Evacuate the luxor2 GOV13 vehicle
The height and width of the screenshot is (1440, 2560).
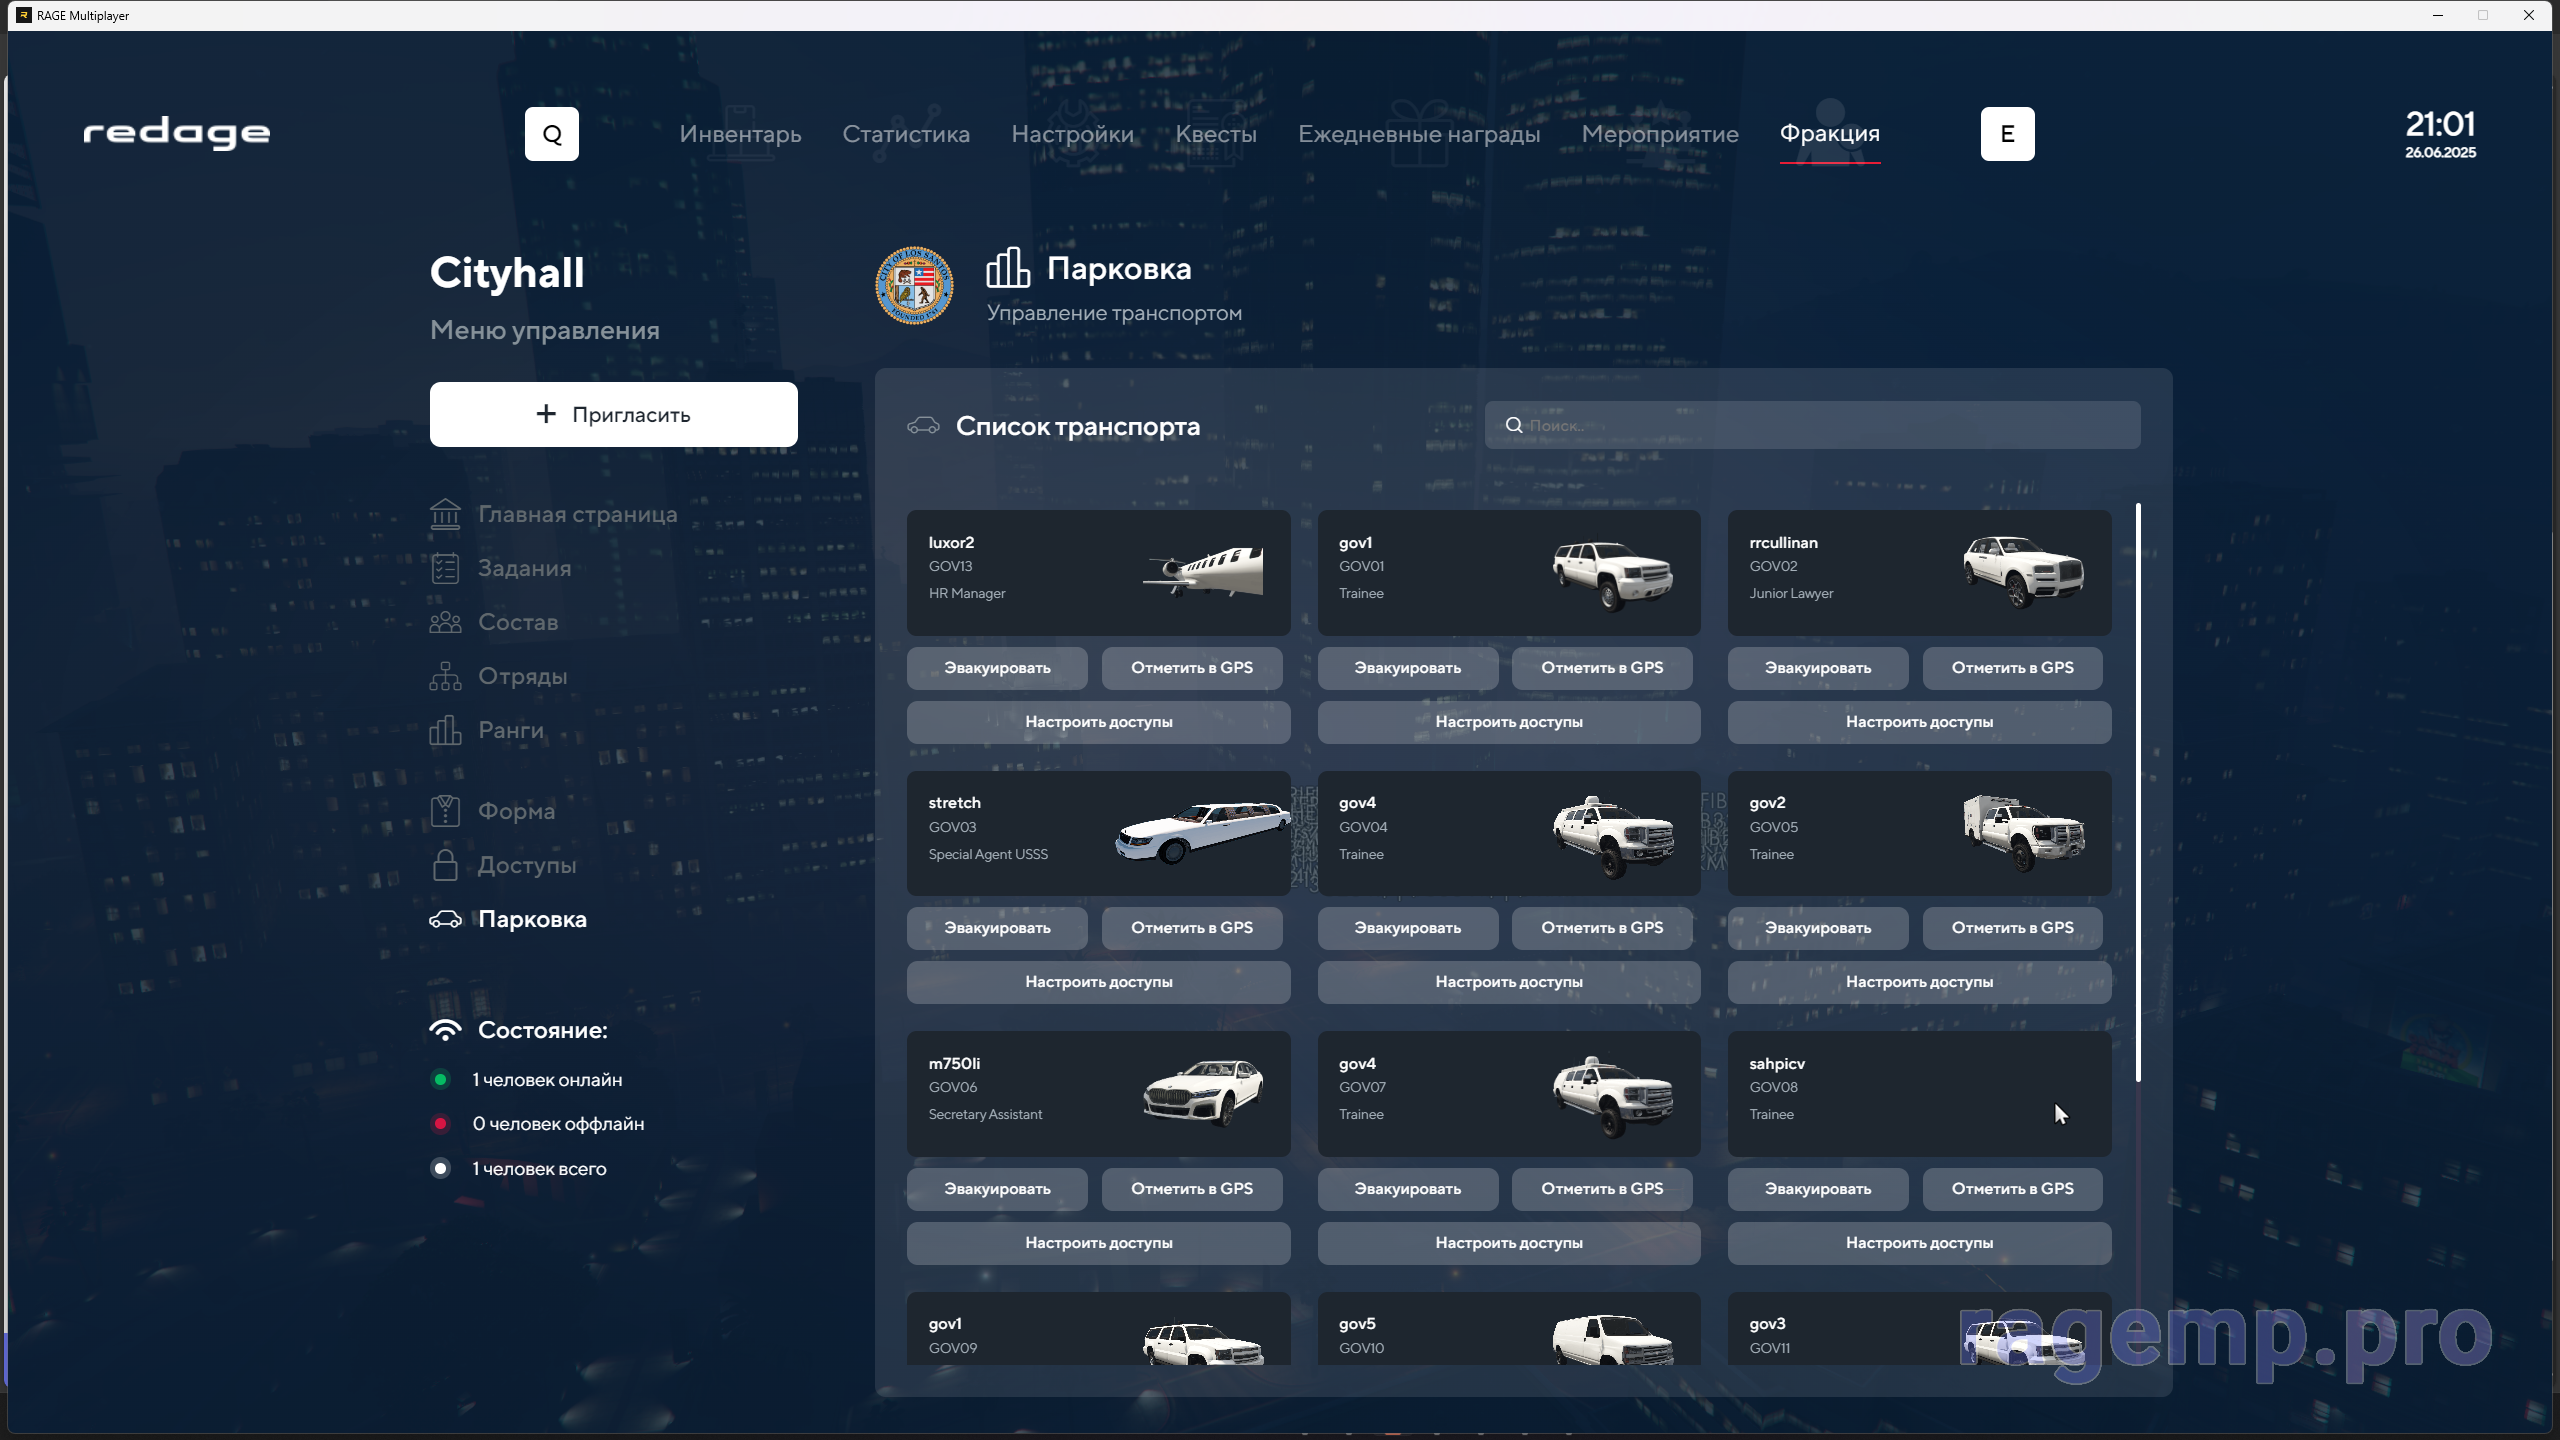[997, 668]
